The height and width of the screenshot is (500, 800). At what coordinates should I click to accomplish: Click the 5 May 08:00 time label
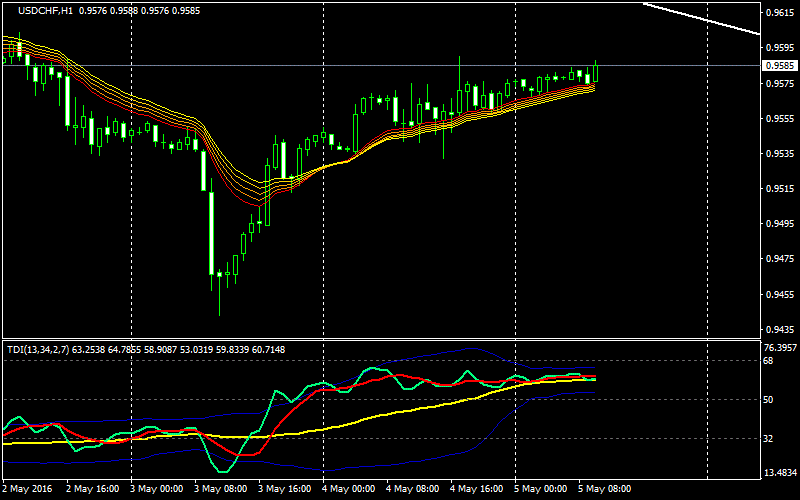click(607, 490)
